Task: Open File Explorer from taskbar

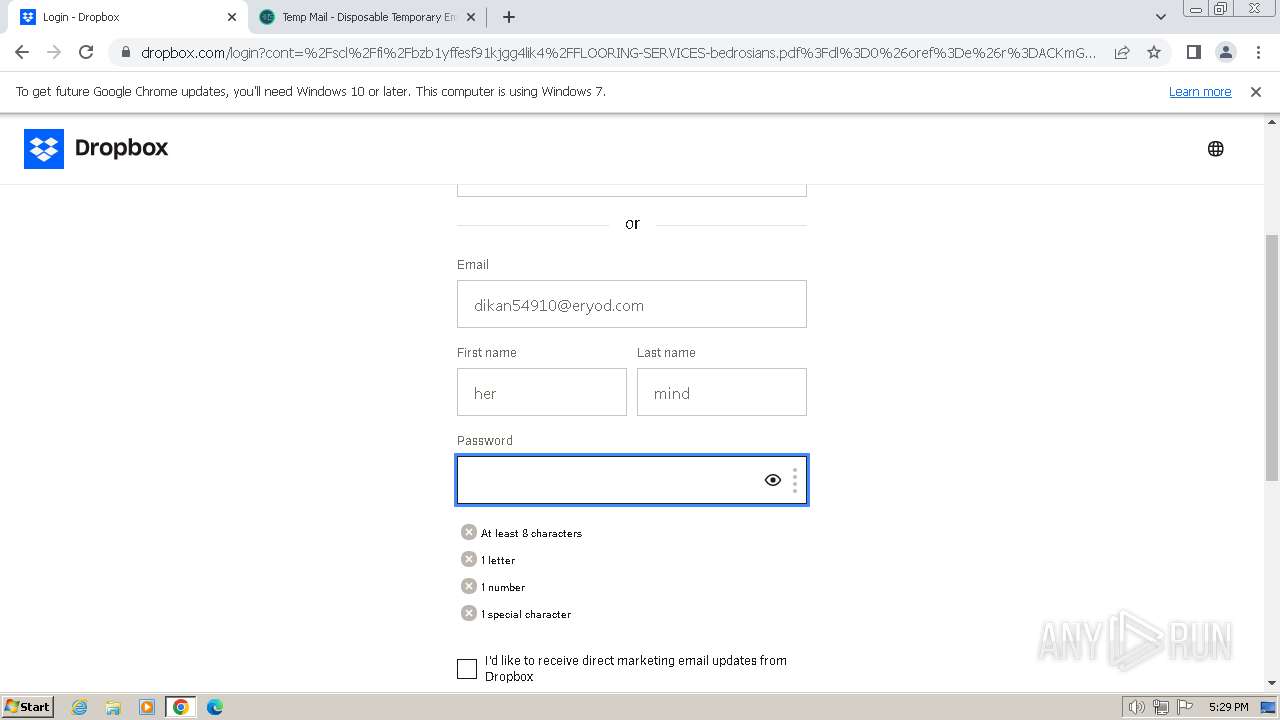Action: click(x=113, y=707)
